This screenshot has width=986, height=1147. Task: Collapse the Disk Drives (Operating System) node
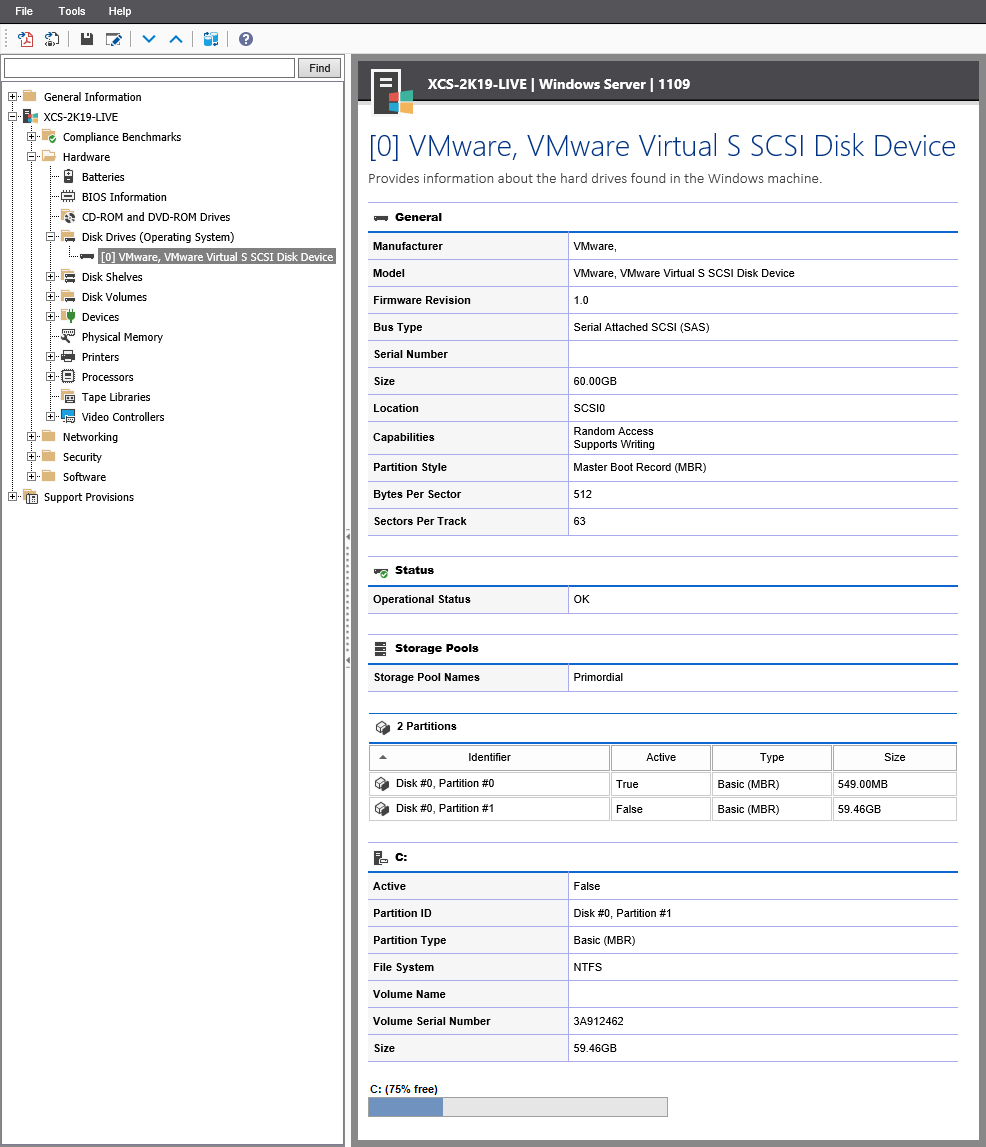[x=50, y=236]
